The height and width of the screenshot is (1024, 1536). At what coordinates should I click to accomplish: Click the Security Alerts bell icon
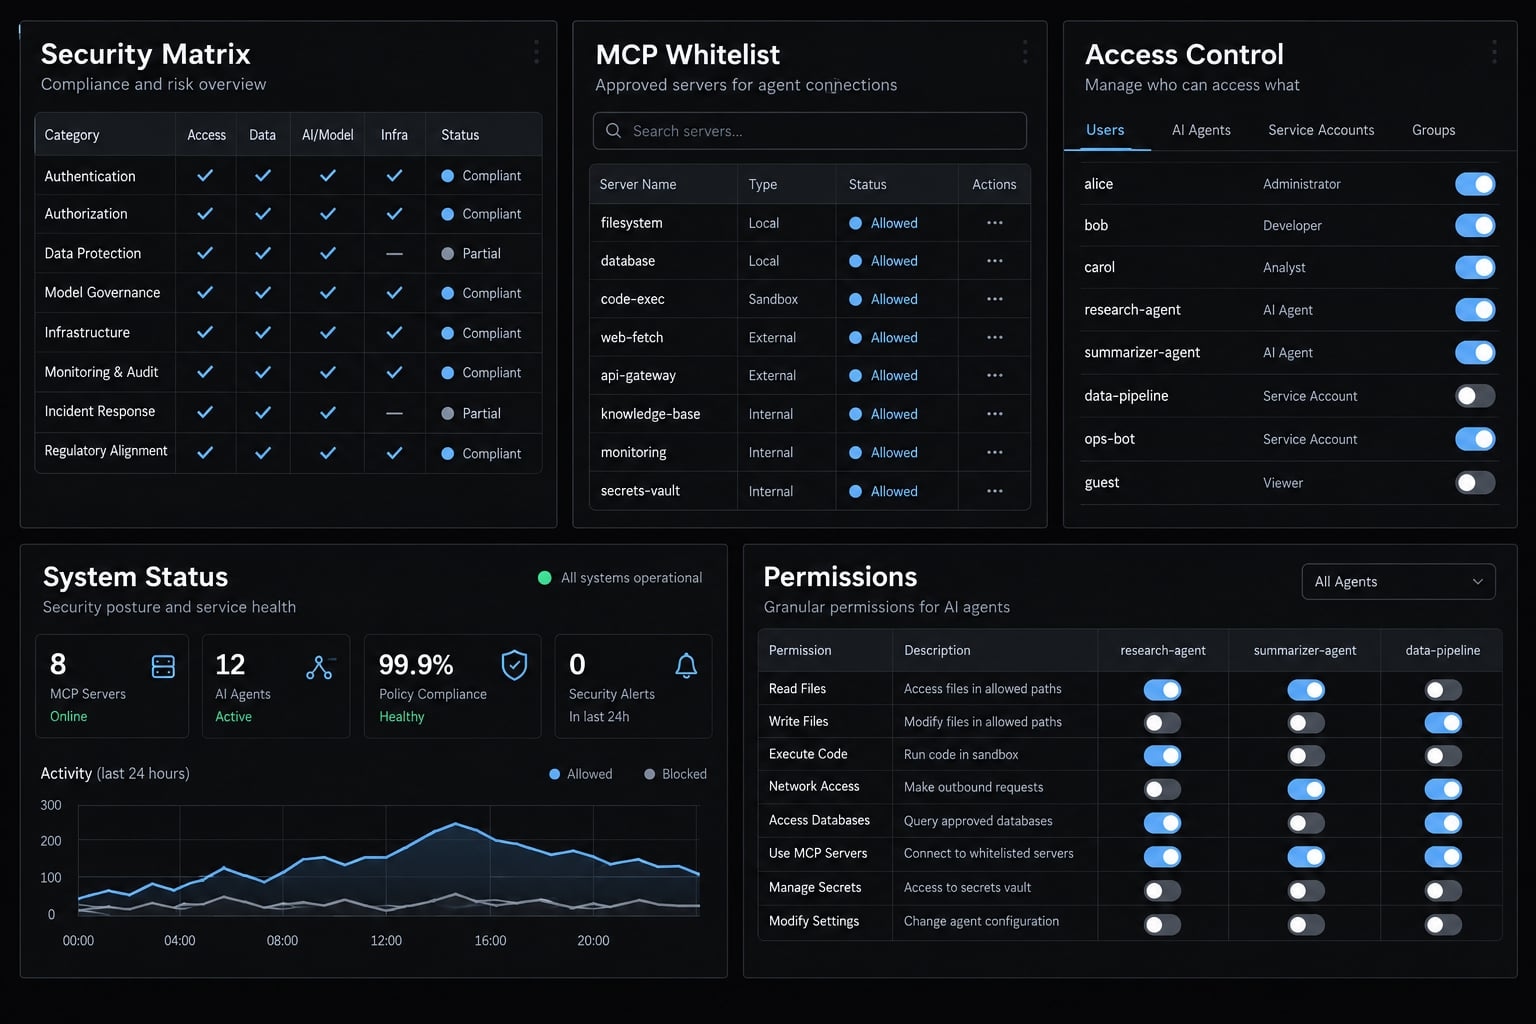point(686,666)
